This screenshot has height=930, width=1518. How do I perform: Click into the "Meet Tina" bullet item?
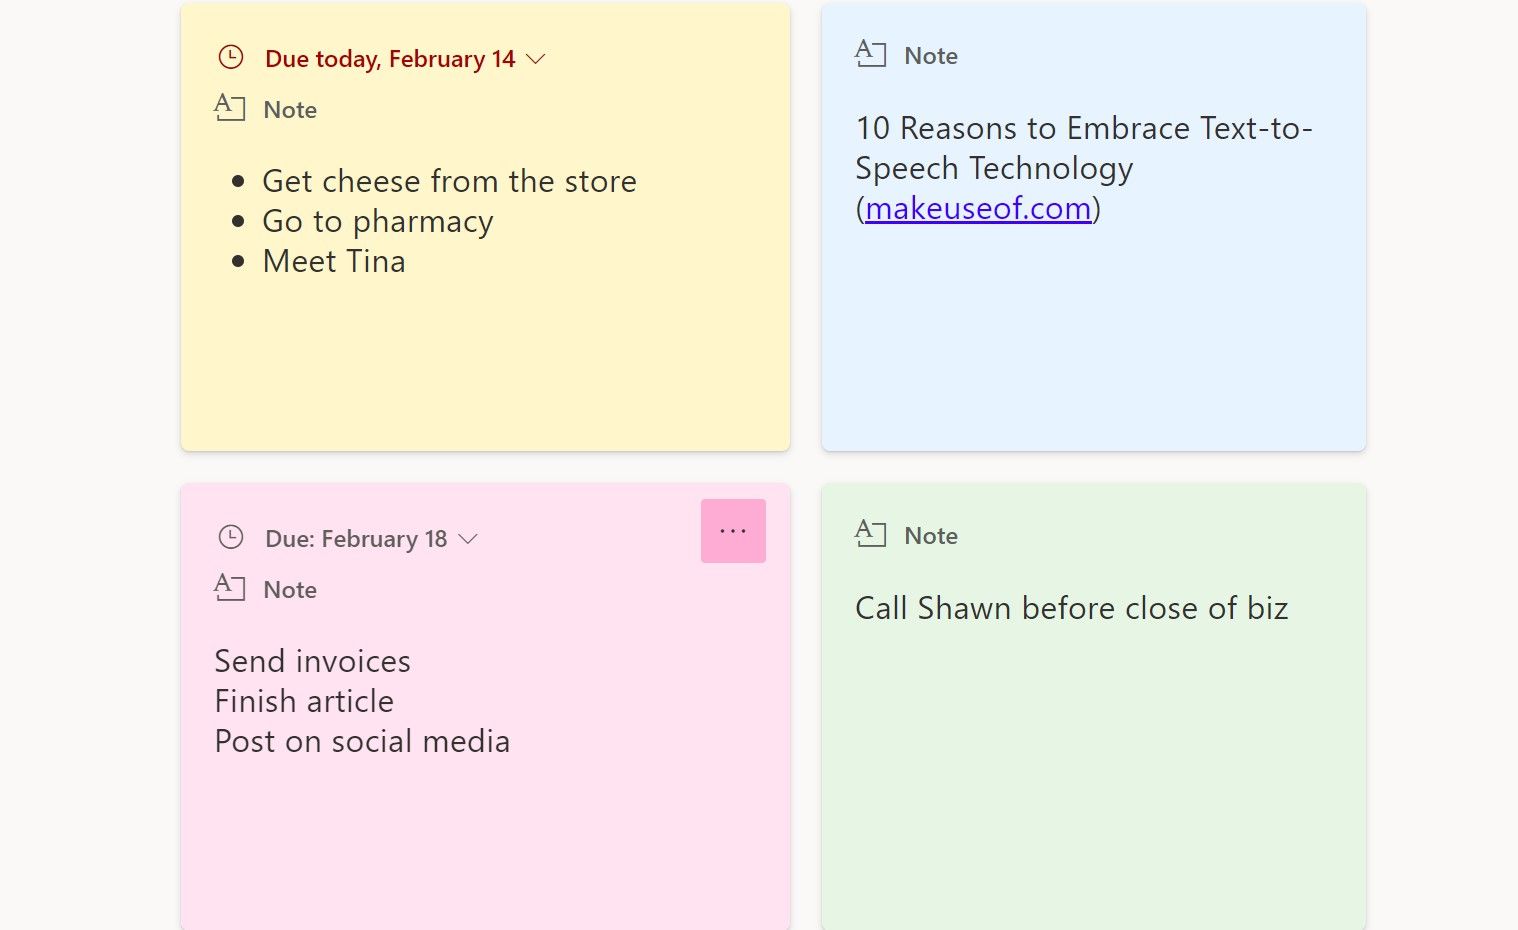point(334,261)
